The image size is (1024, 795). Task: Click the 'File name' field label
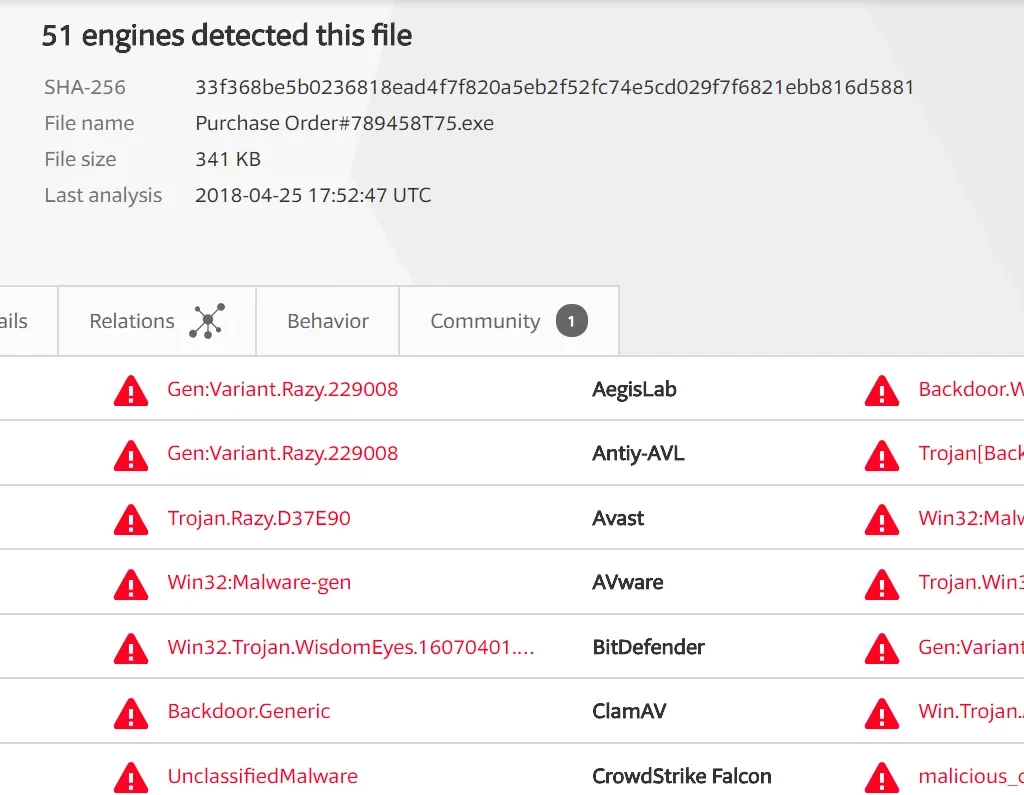pos(89,123)
